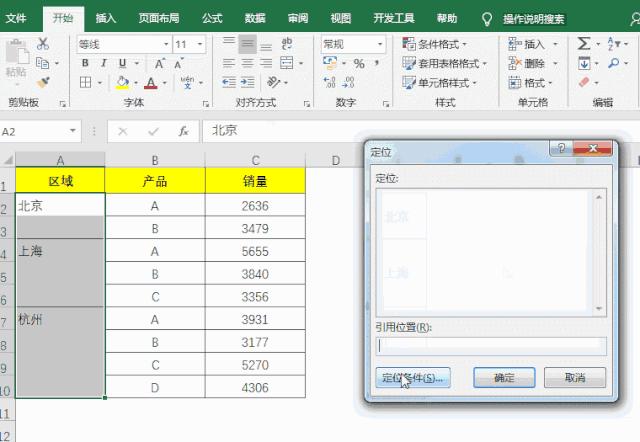Click the Sort and Filter icon
The width and height of the screenshot is (640, 442).
click(614, 44)
